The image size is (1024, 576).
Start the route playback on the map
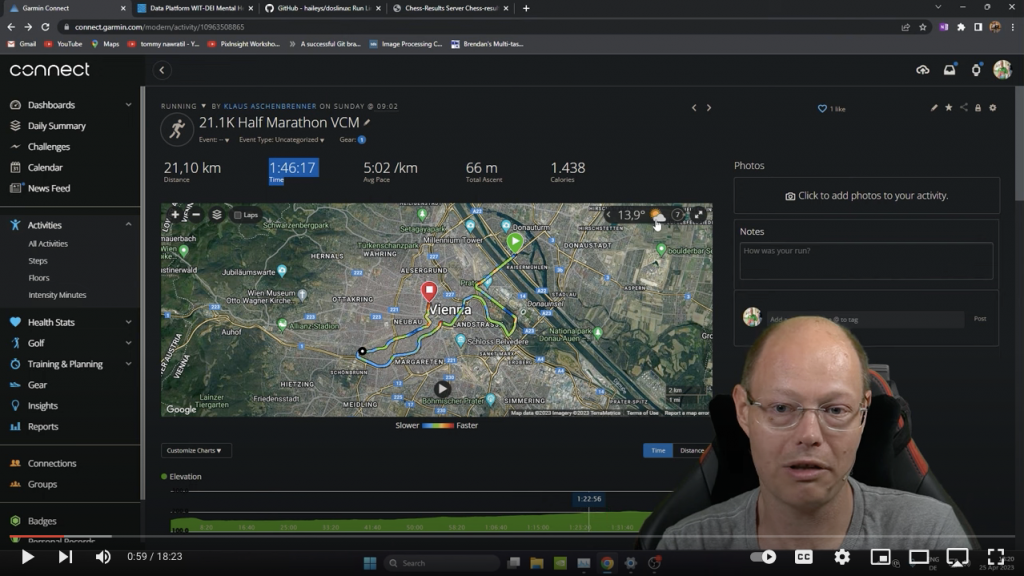coord(442,389)
